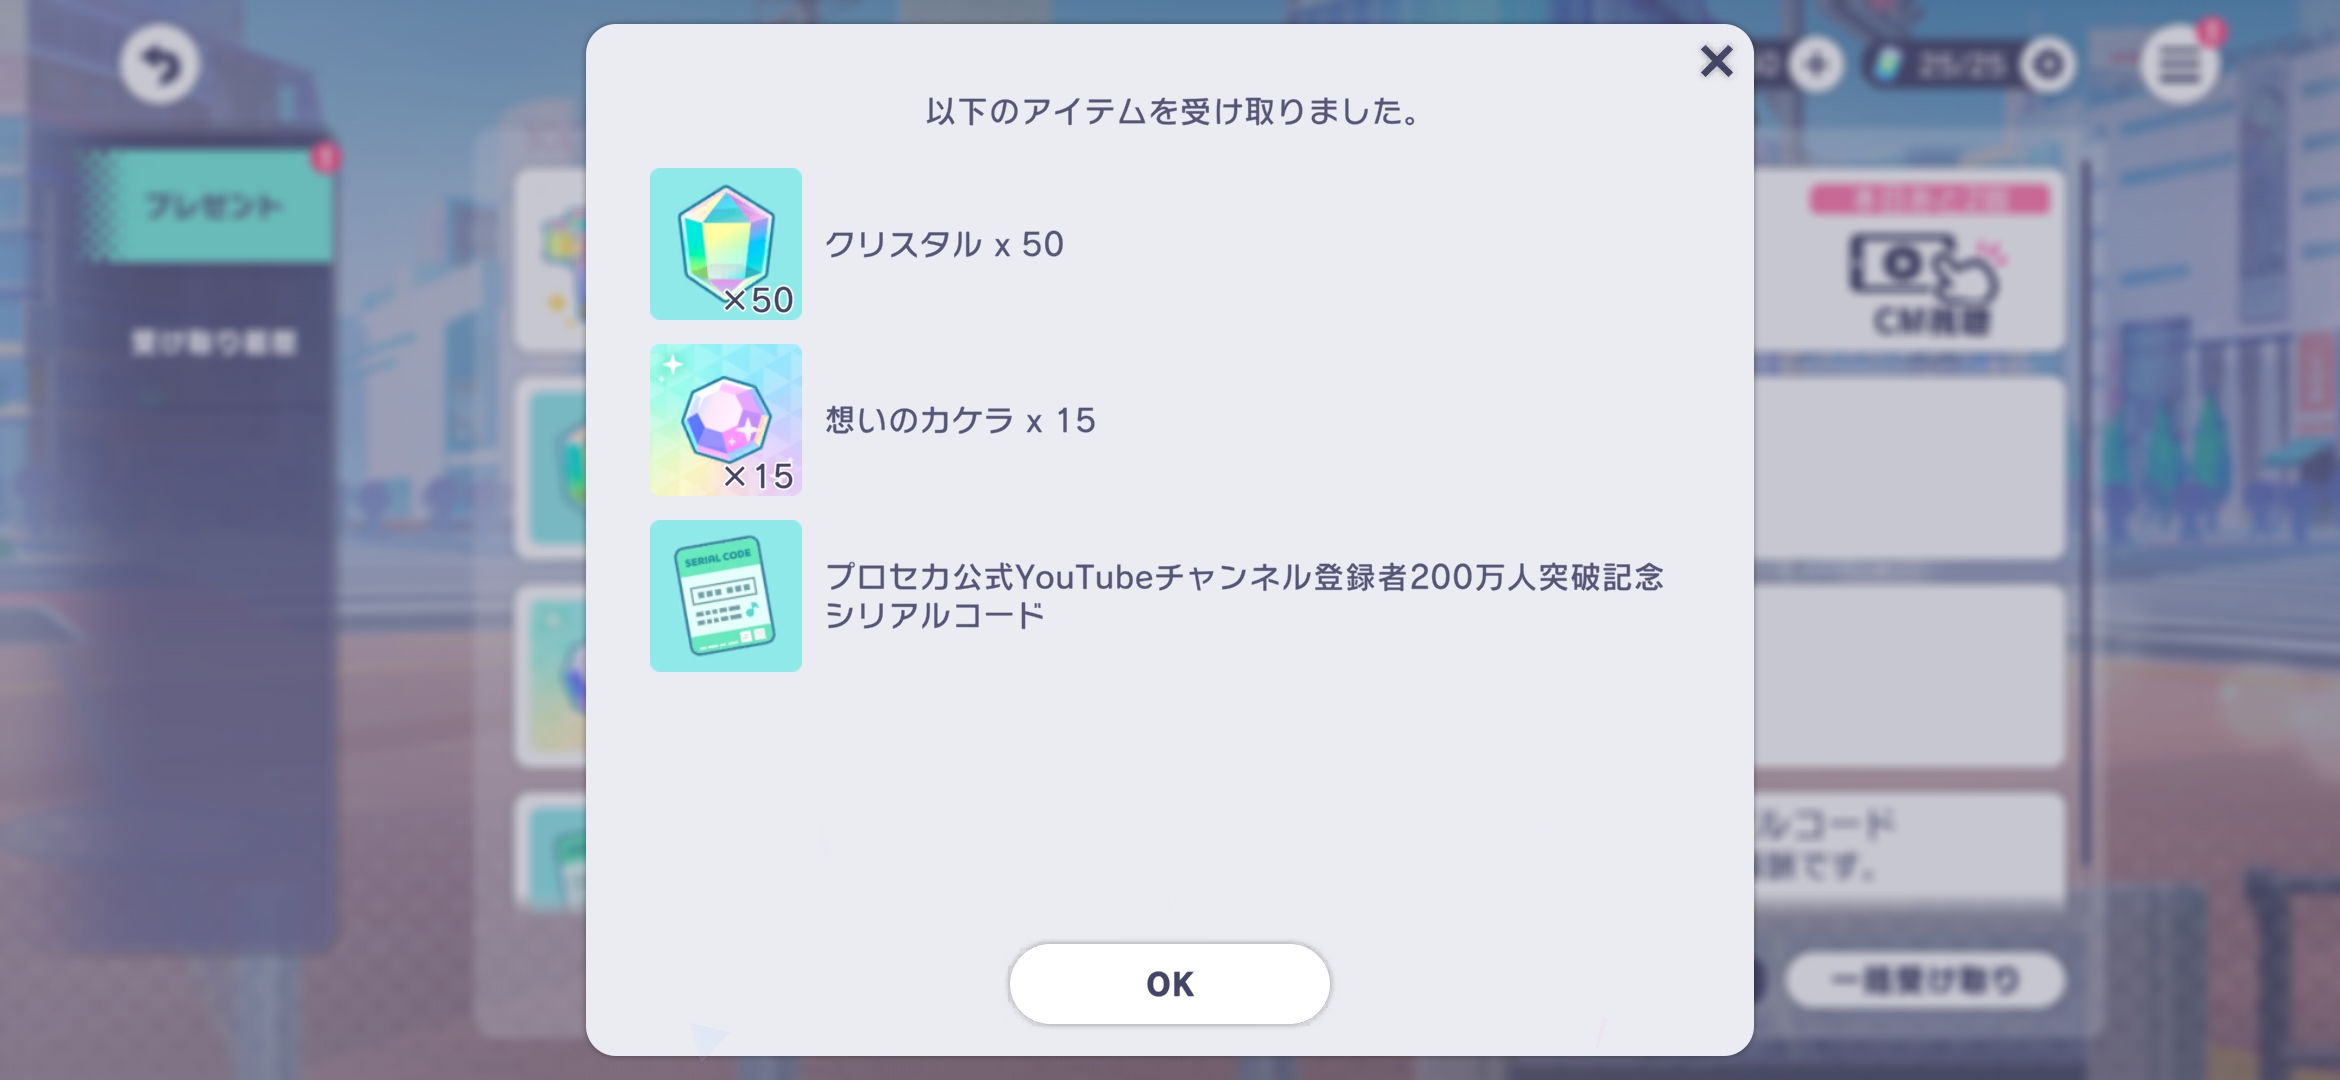Select the blurred second sidebar tab

point(213,343)
